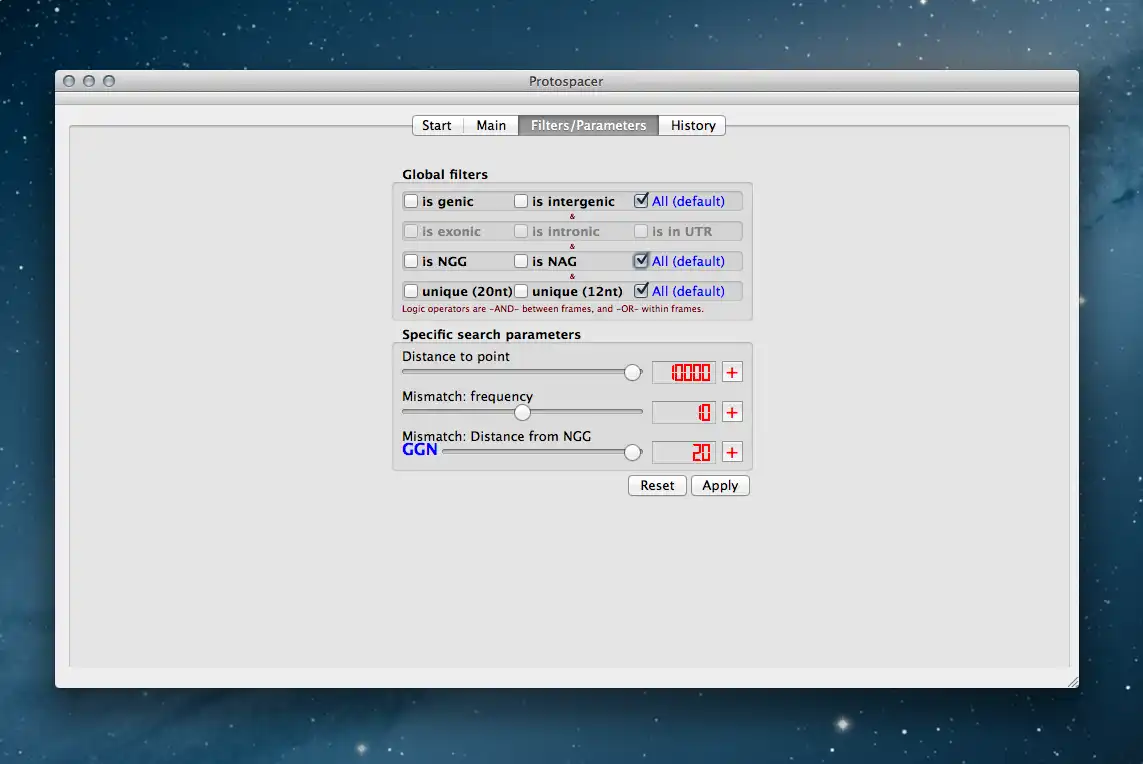Image resolution: width=1143 pixels, height=764 pixels.
Task: Enable the 'is genic' checkbox
Action: tap(411, 201)
